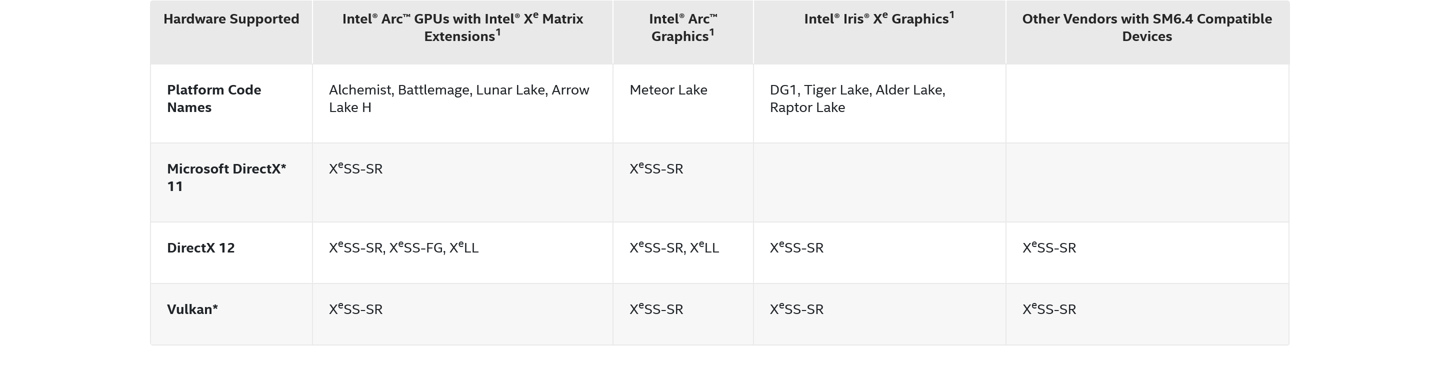Click XeSS-SR, XeSS-FG, XeLL cell
1440x368 pixels.
404,247
